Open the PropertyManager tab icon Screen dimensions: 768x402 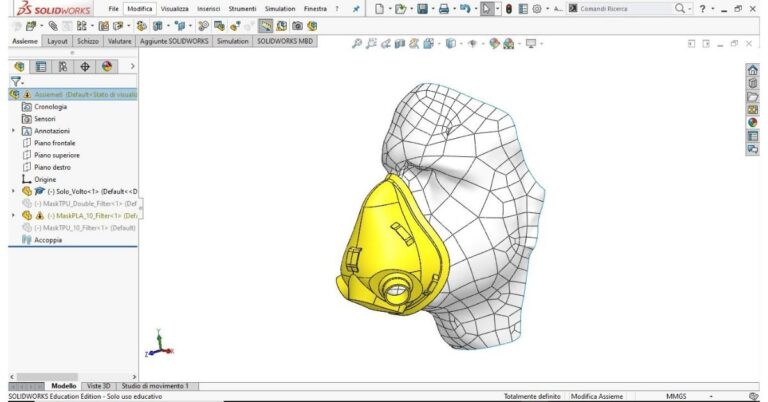[41, 66]
